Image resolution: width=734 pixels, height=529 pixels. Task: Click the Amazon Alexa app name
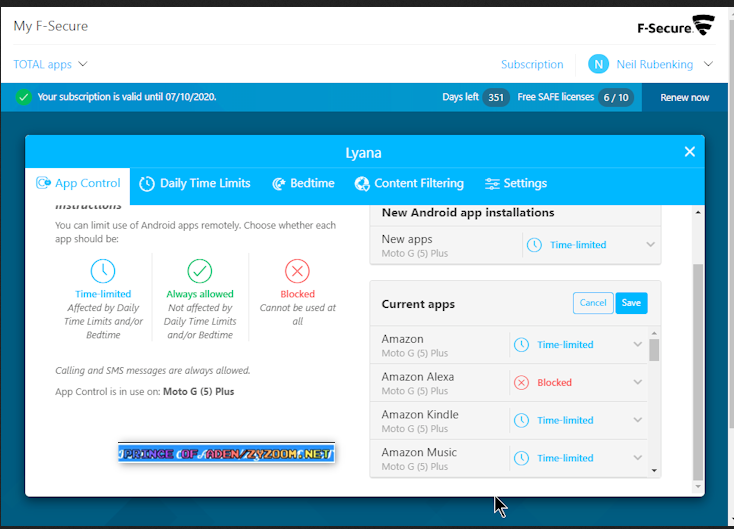click(418, 377)
